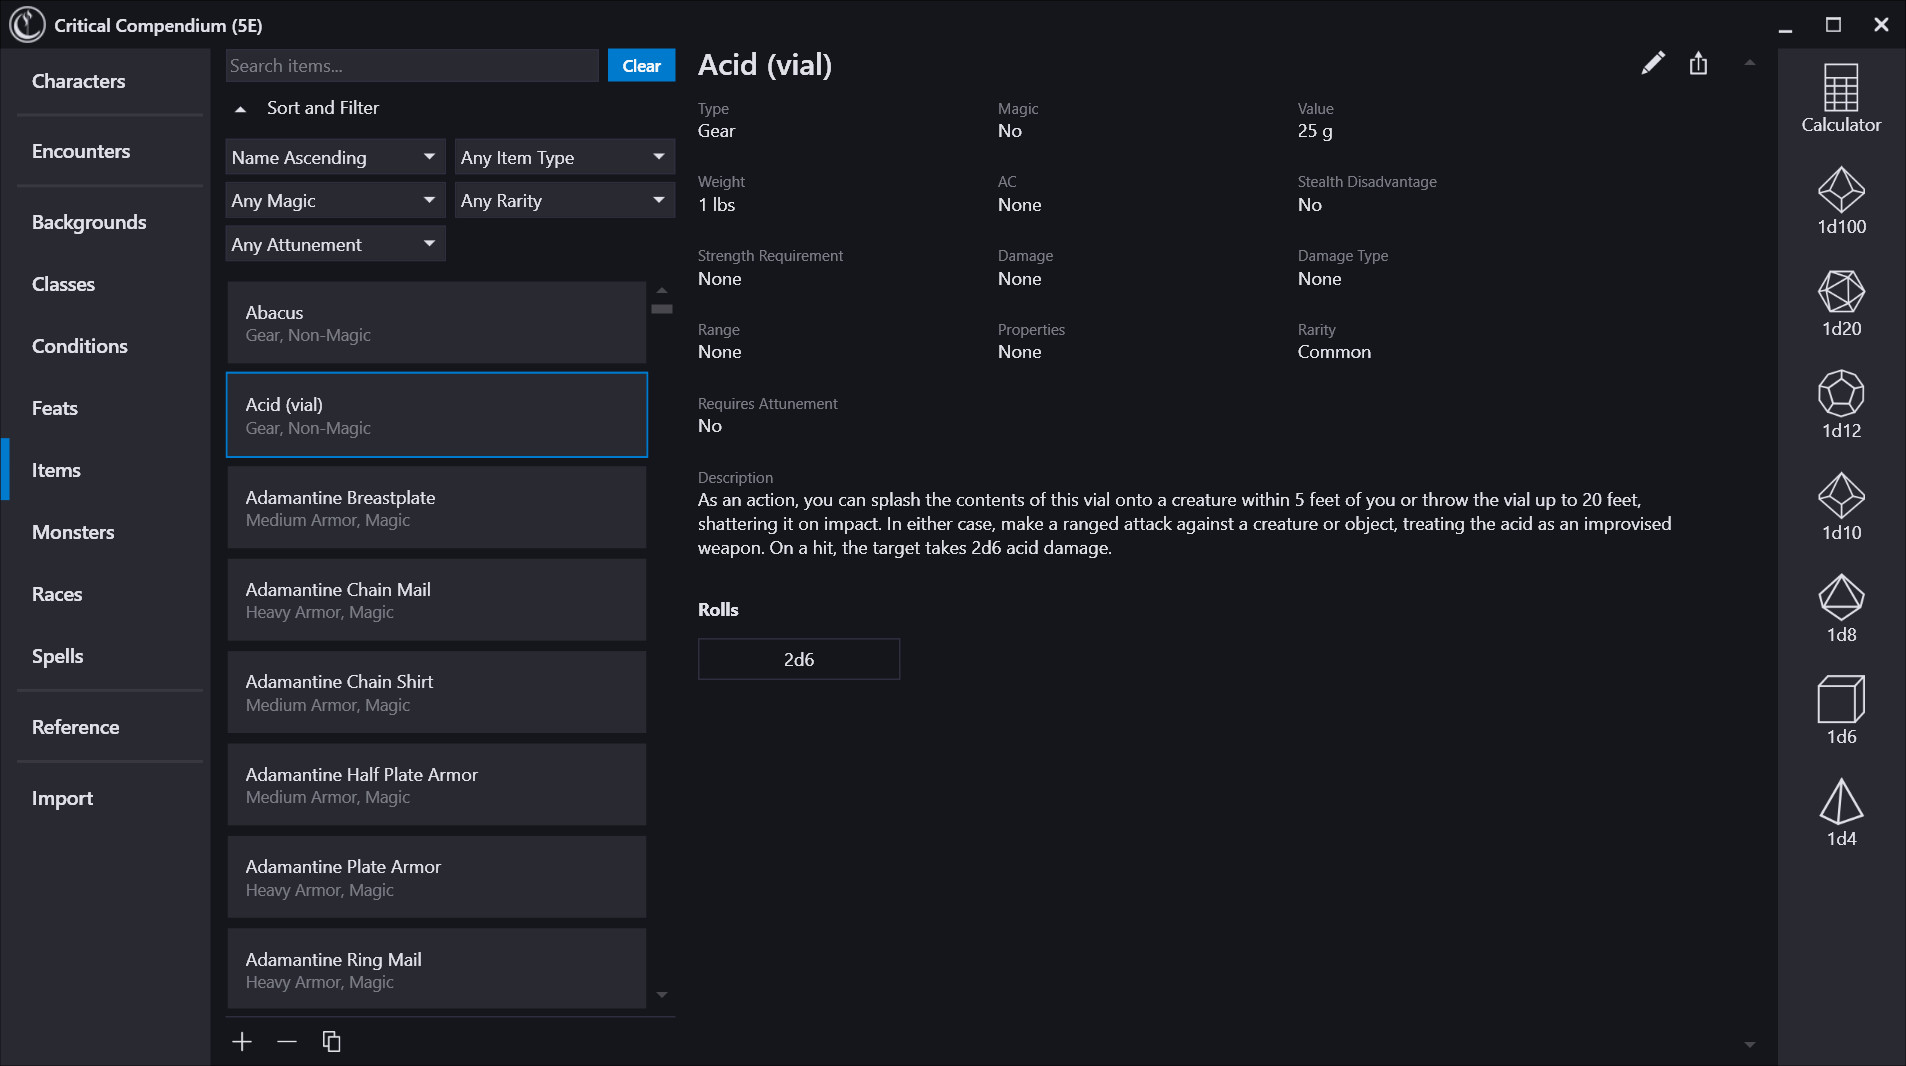This screenshot has width=1906, height=1066.
Task: Open the Any Rarity dropdown
Action: [563, 200]
